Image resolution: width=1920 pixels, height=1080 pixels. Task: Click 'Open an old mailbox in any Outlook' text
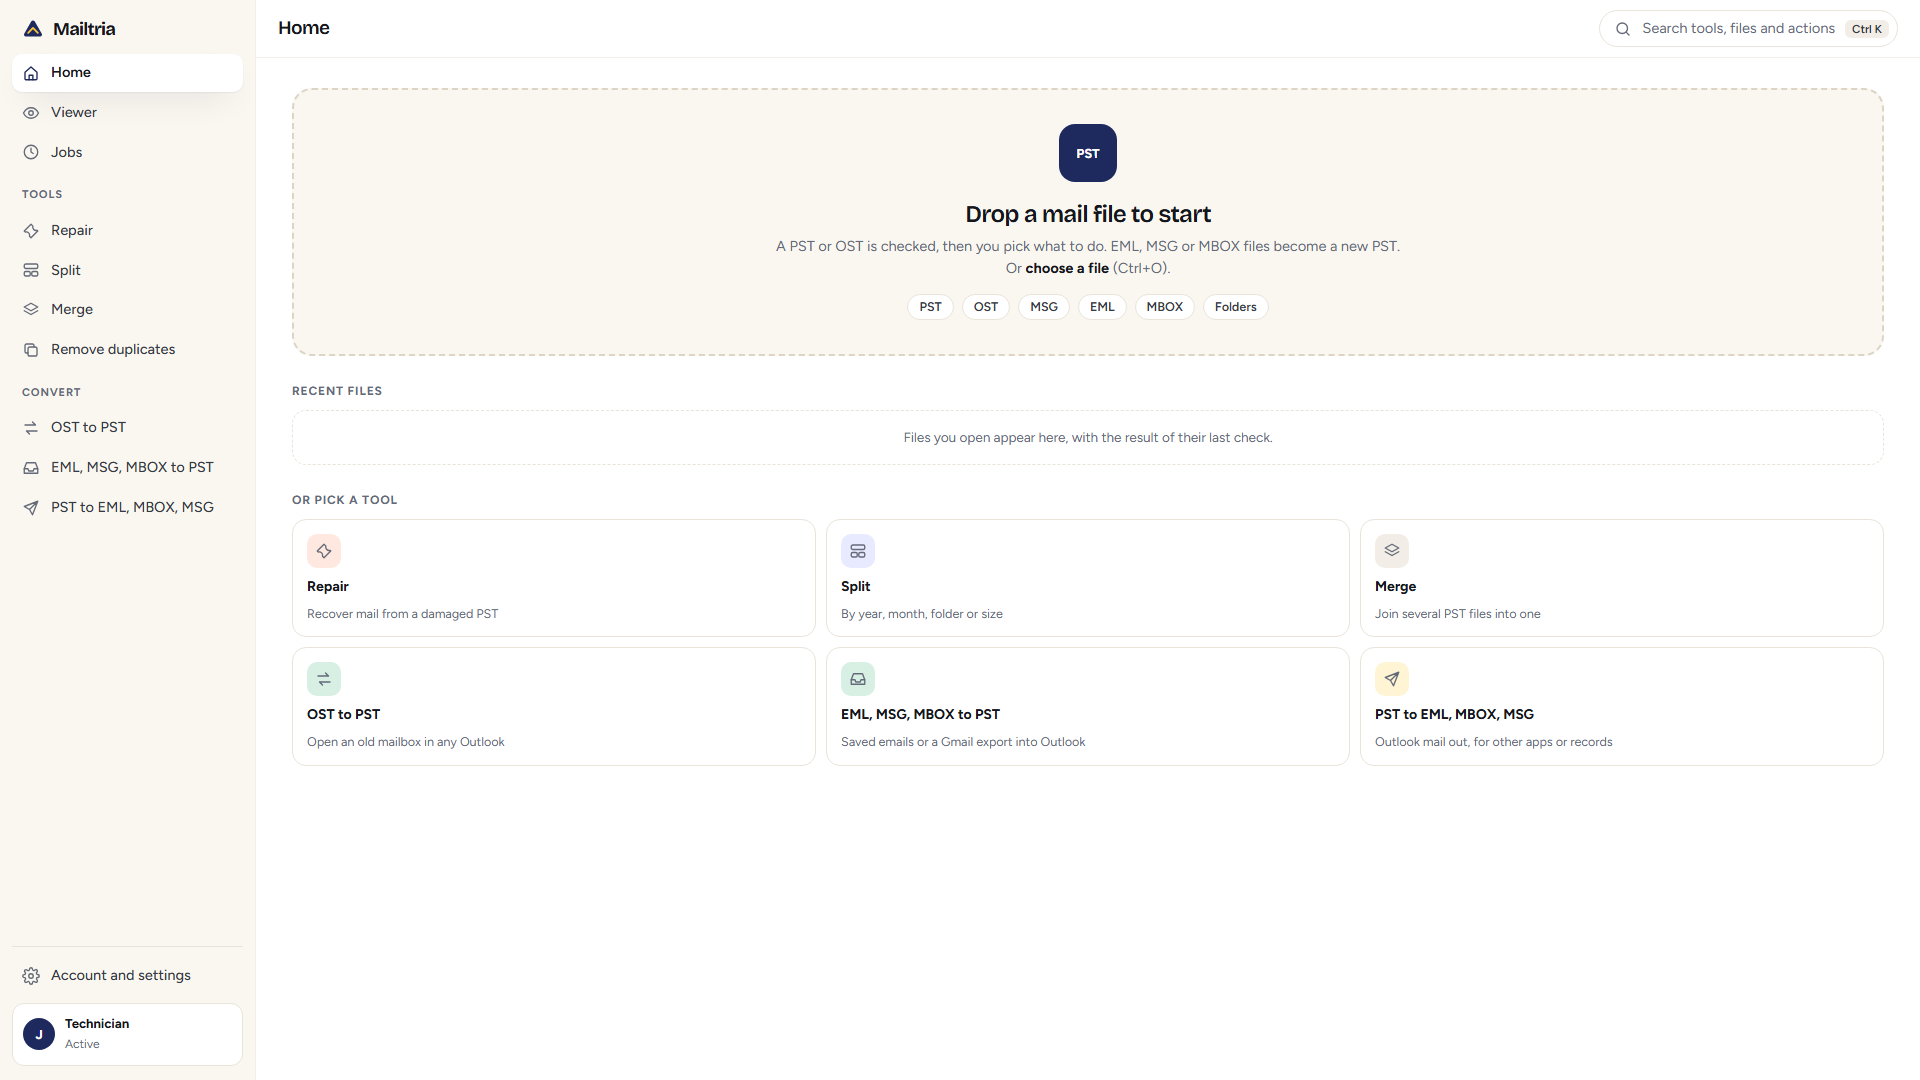point(406,742)
